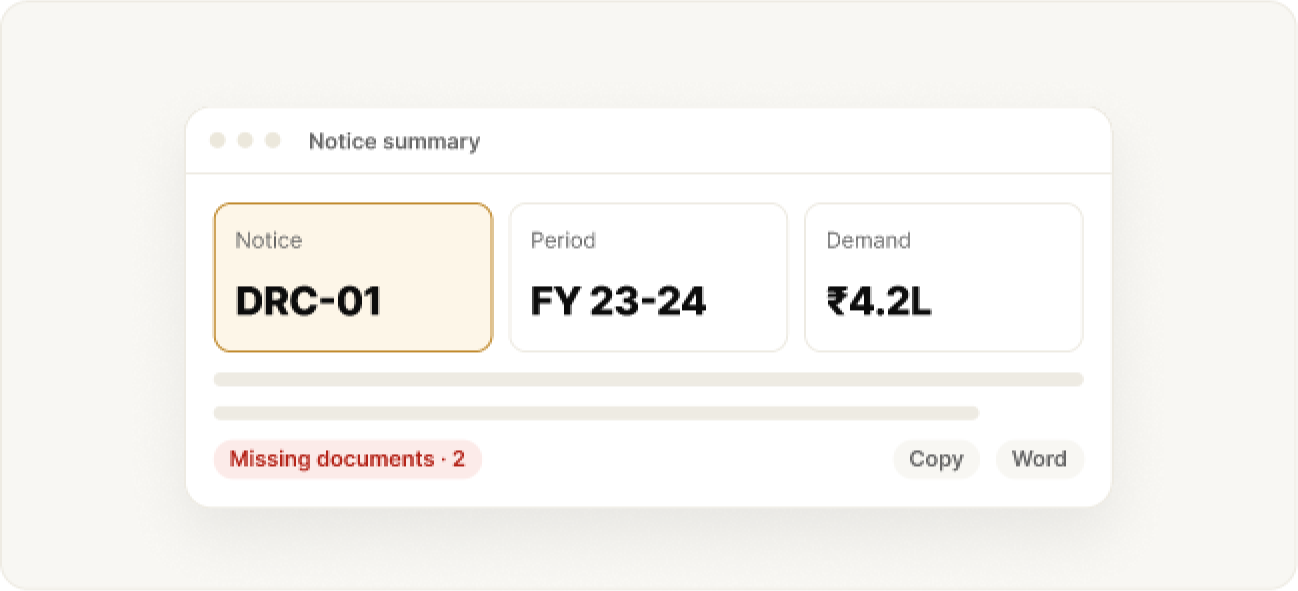Click the FY 23-24 period value
The width and height of the screenshot is (1298, 591).
coord(618,301)
